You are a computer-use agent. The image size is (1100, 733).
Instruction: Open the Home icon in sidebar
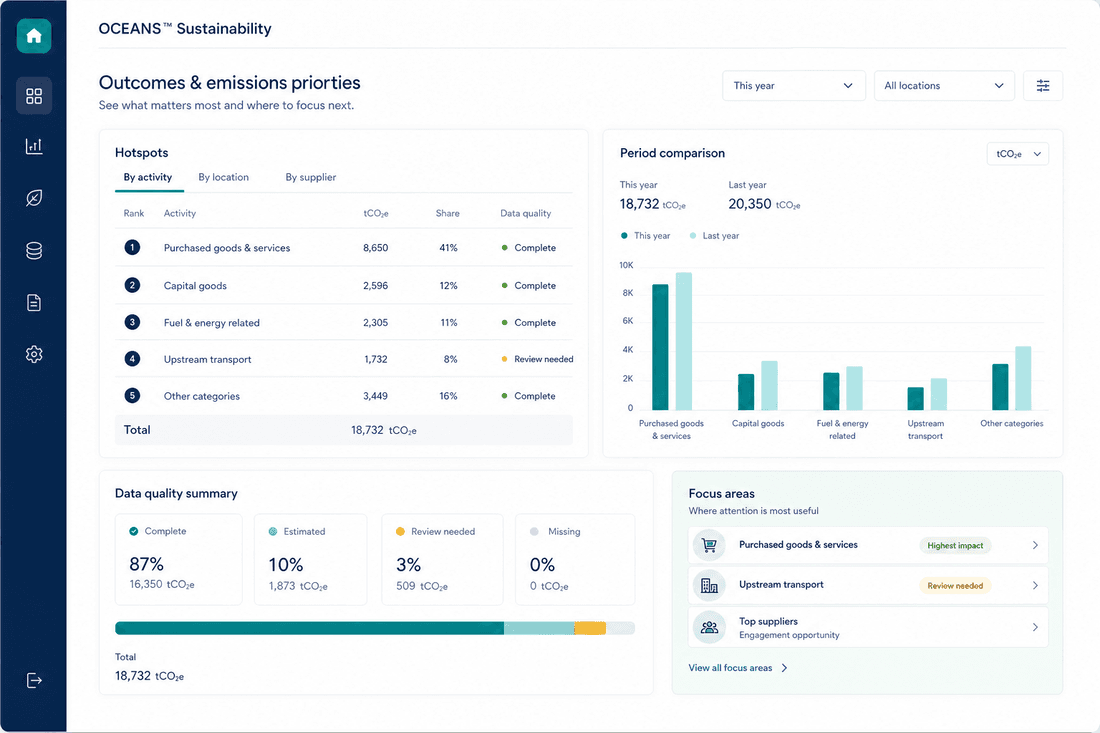34,36
